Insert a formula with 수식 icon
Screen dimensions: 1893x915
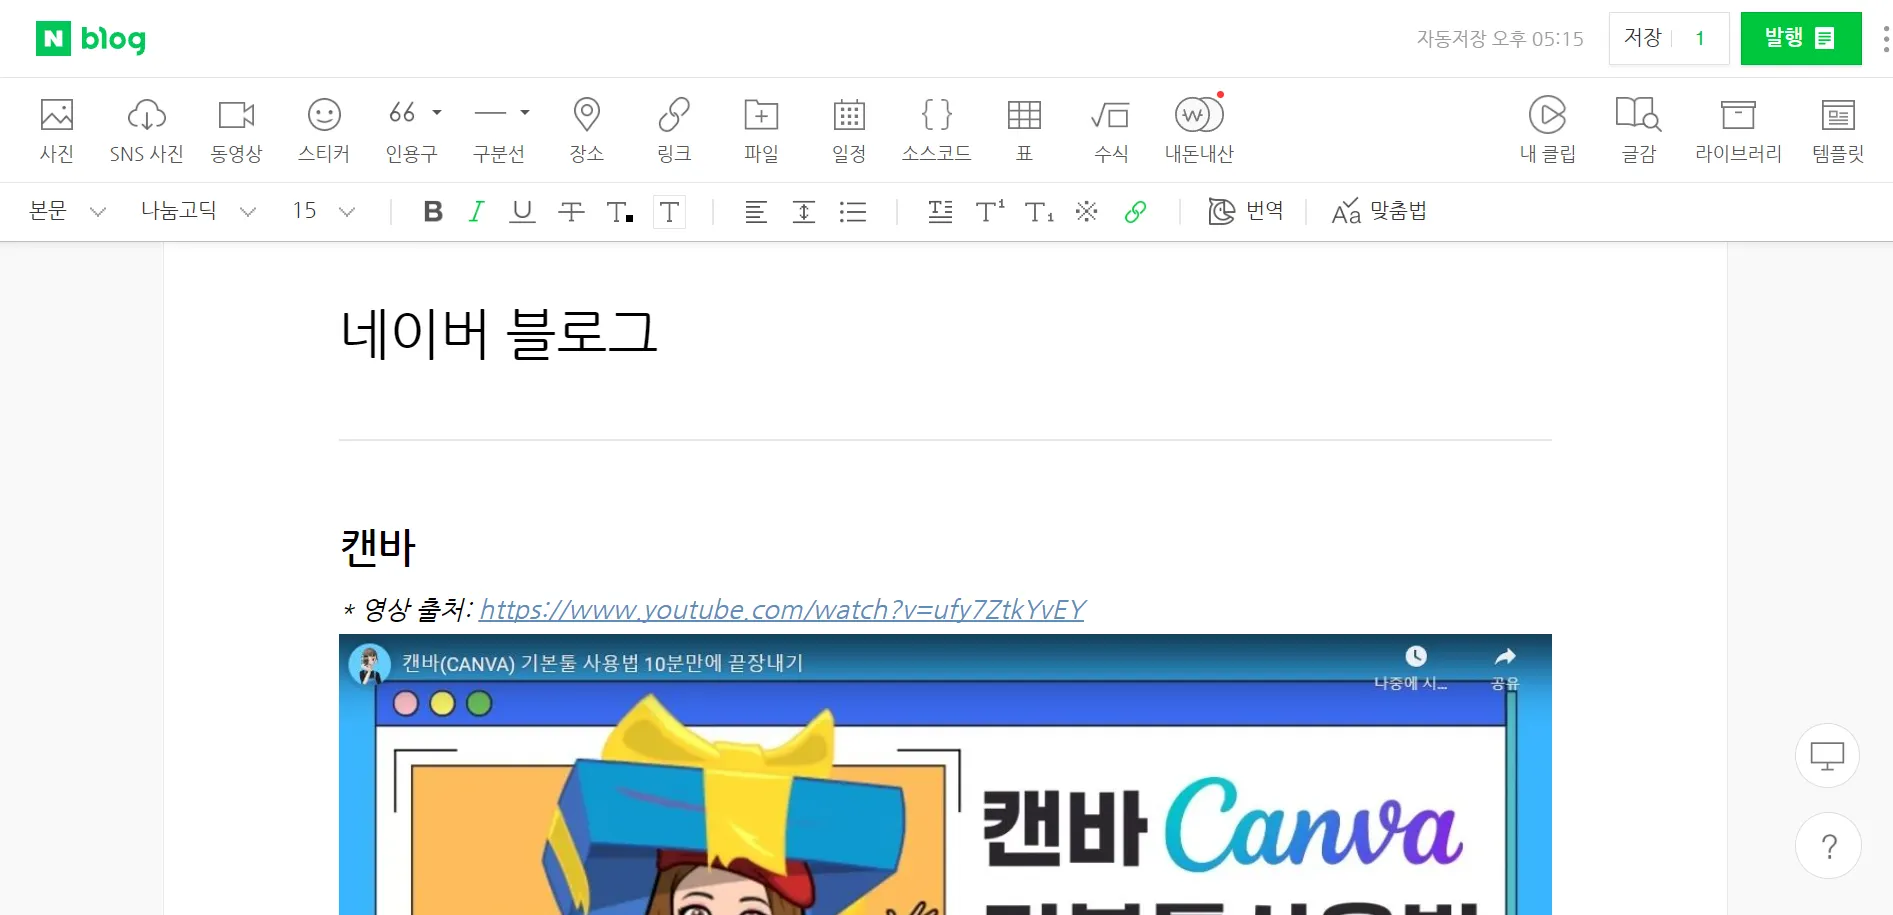tap(1111, 130)
